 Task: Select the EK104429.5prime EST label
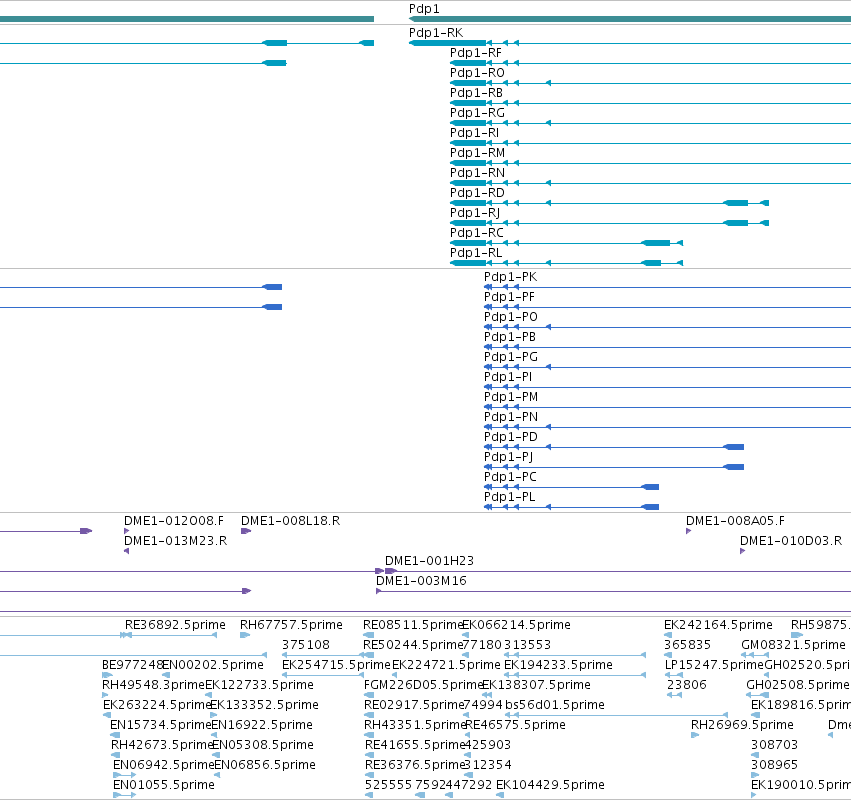click(x=550, y=785)
